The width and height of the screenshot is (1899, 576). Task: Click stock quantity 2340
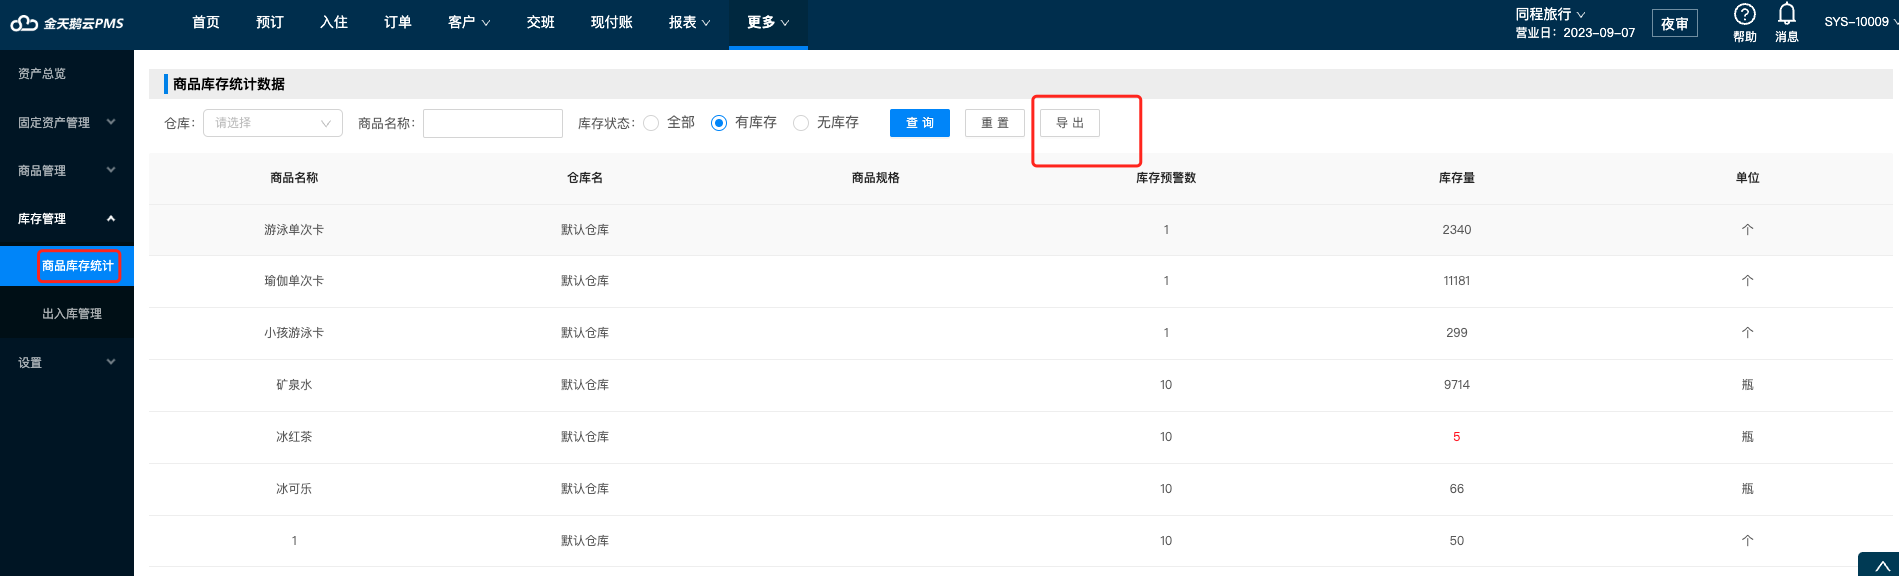1457,230
